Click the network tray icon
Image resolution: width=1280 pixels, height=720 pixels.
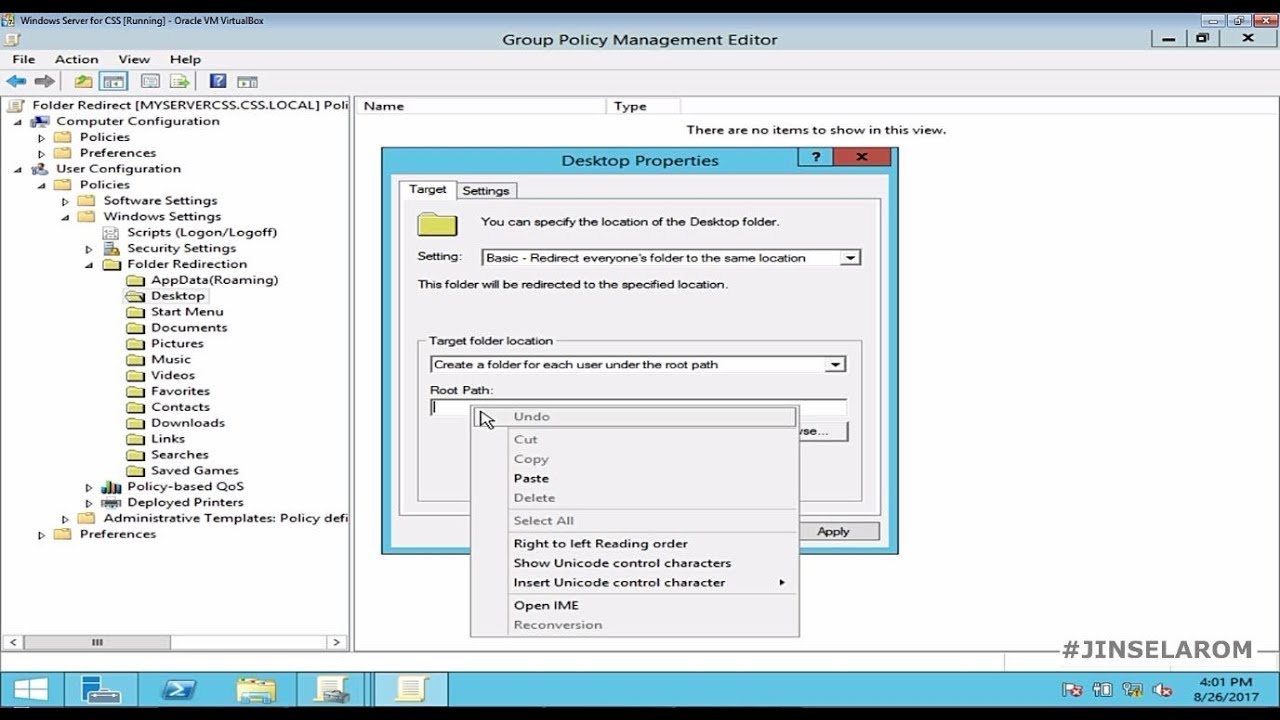1132,690
